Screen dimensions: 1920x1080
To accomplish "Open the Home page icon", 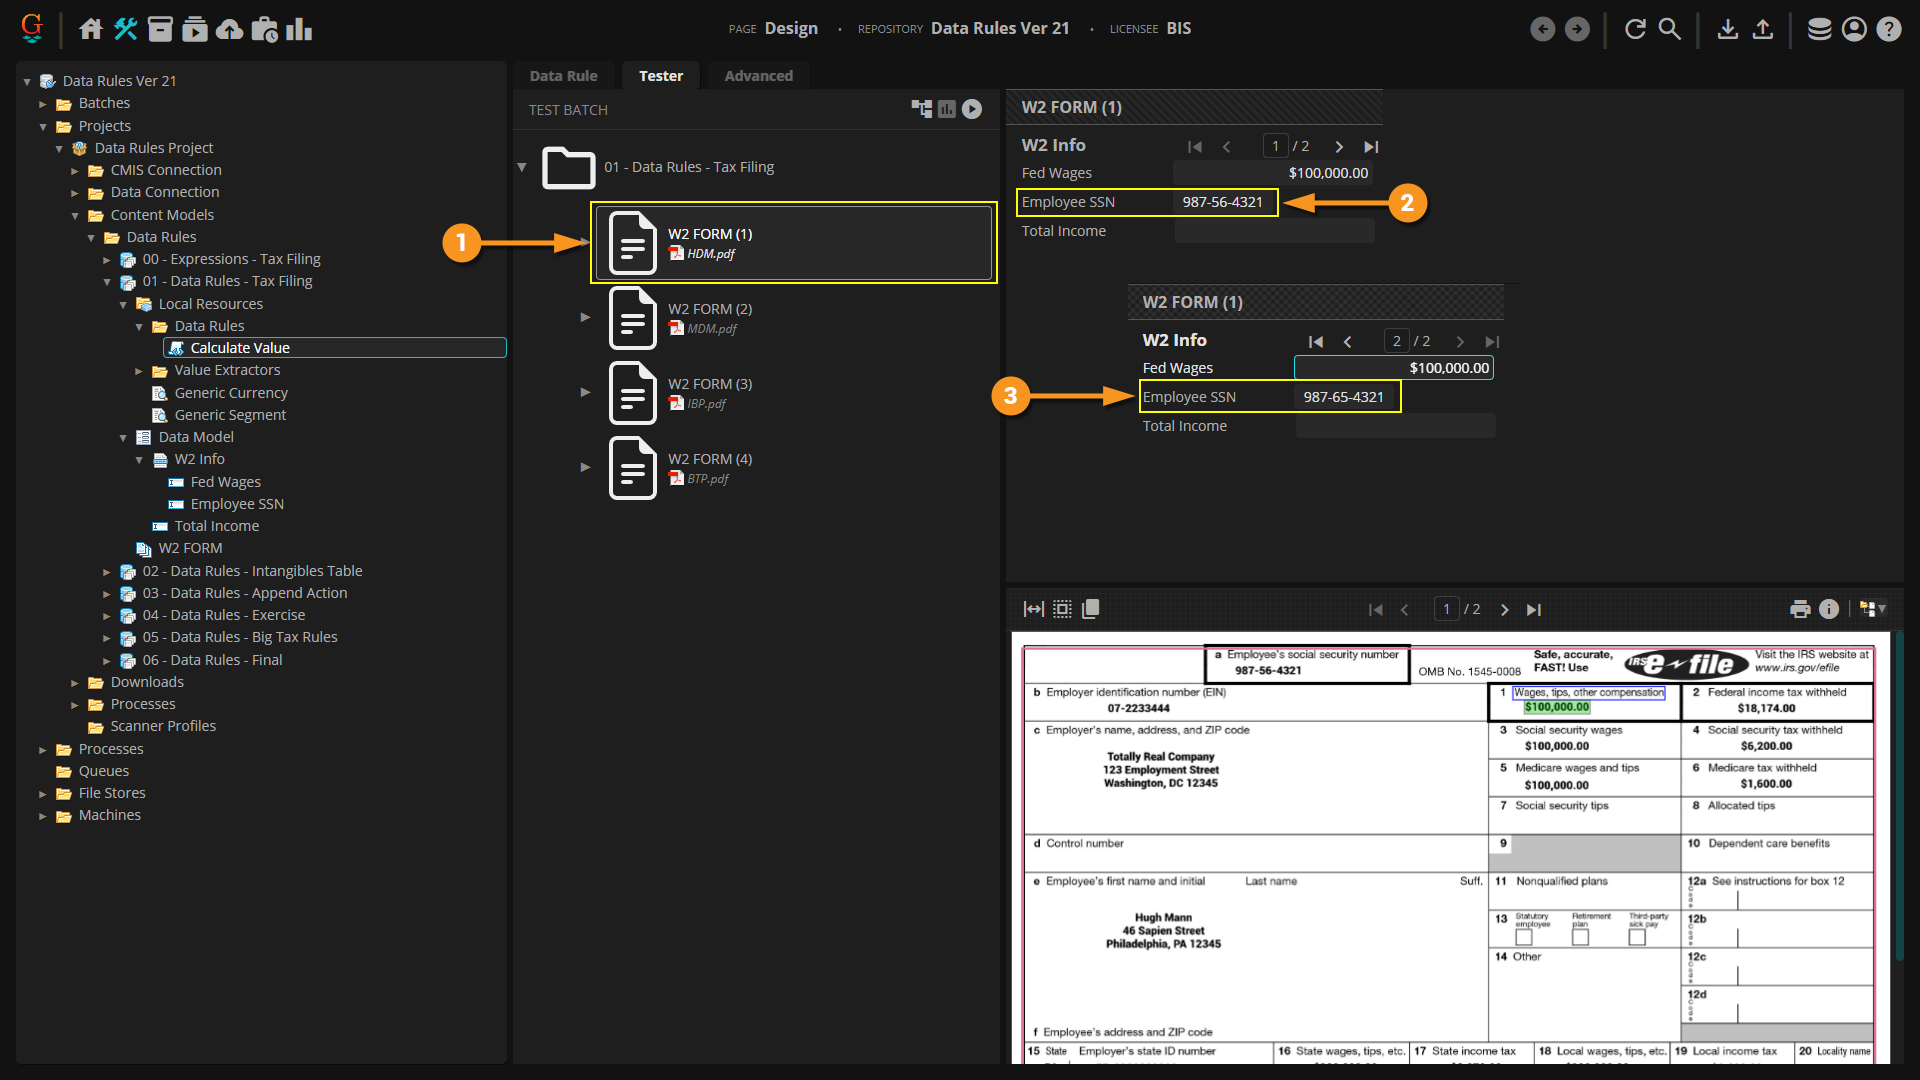I will click(91, 29).
